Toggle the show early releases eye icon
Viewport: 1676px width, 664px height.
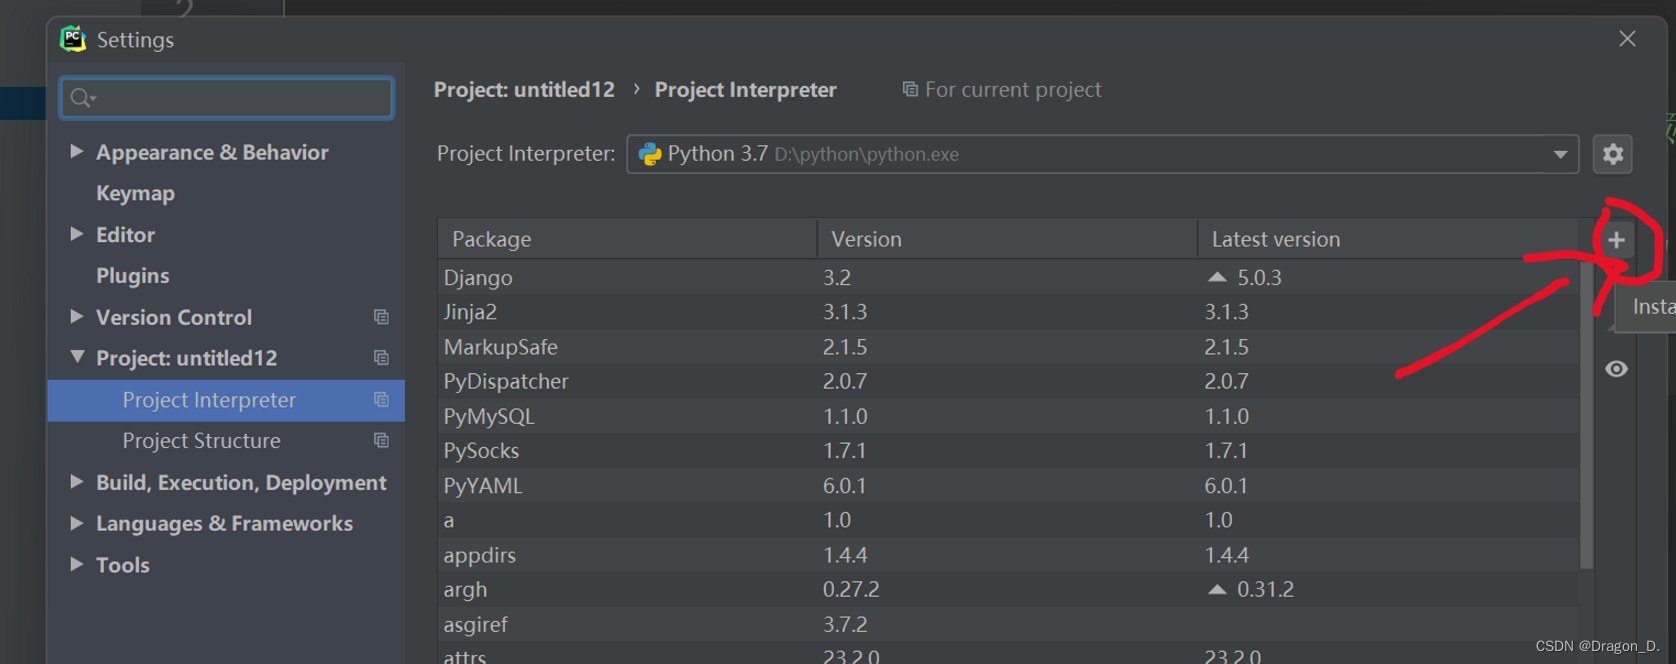(1616, 369)
